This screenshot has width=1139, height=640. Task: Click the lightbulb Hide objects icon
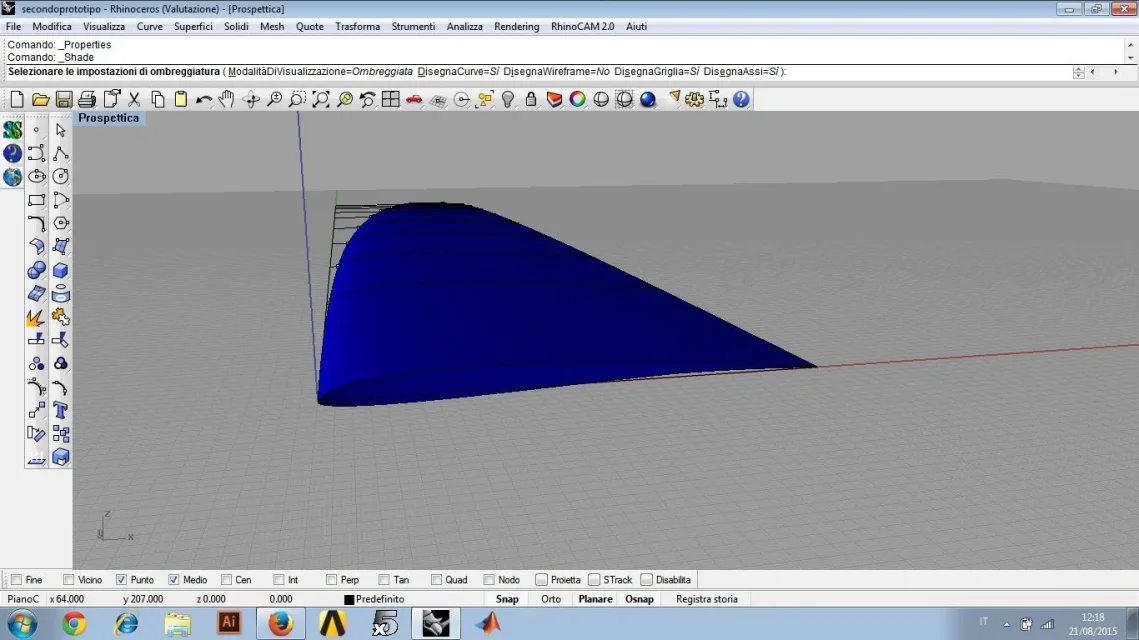508,100
